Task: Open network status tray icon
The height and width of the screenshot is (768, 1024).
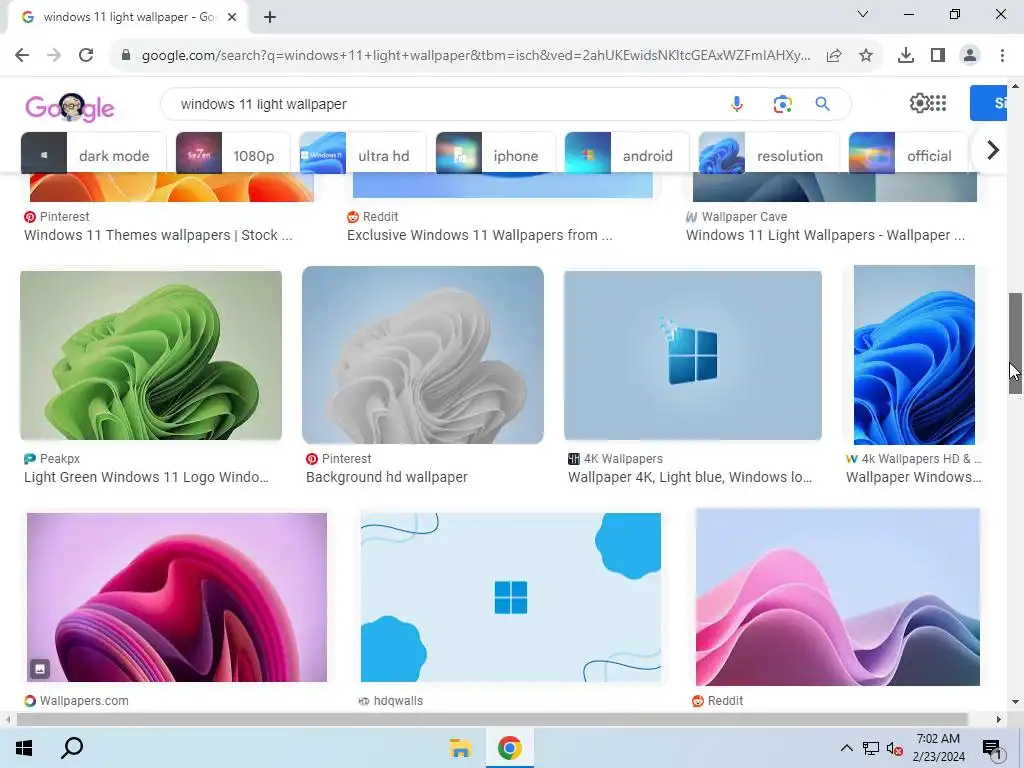Action: point(871,748)
